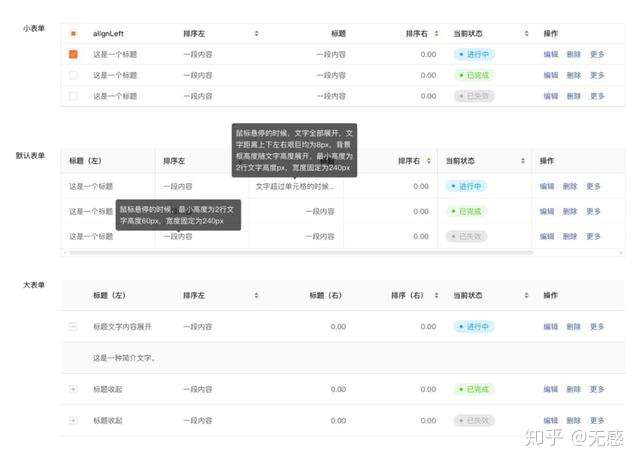Image resolution: width=640 pixels, height=464 pixels.
Task: Click 编辑 in the 默认表单 已失效 row
Action: [547, 236]
